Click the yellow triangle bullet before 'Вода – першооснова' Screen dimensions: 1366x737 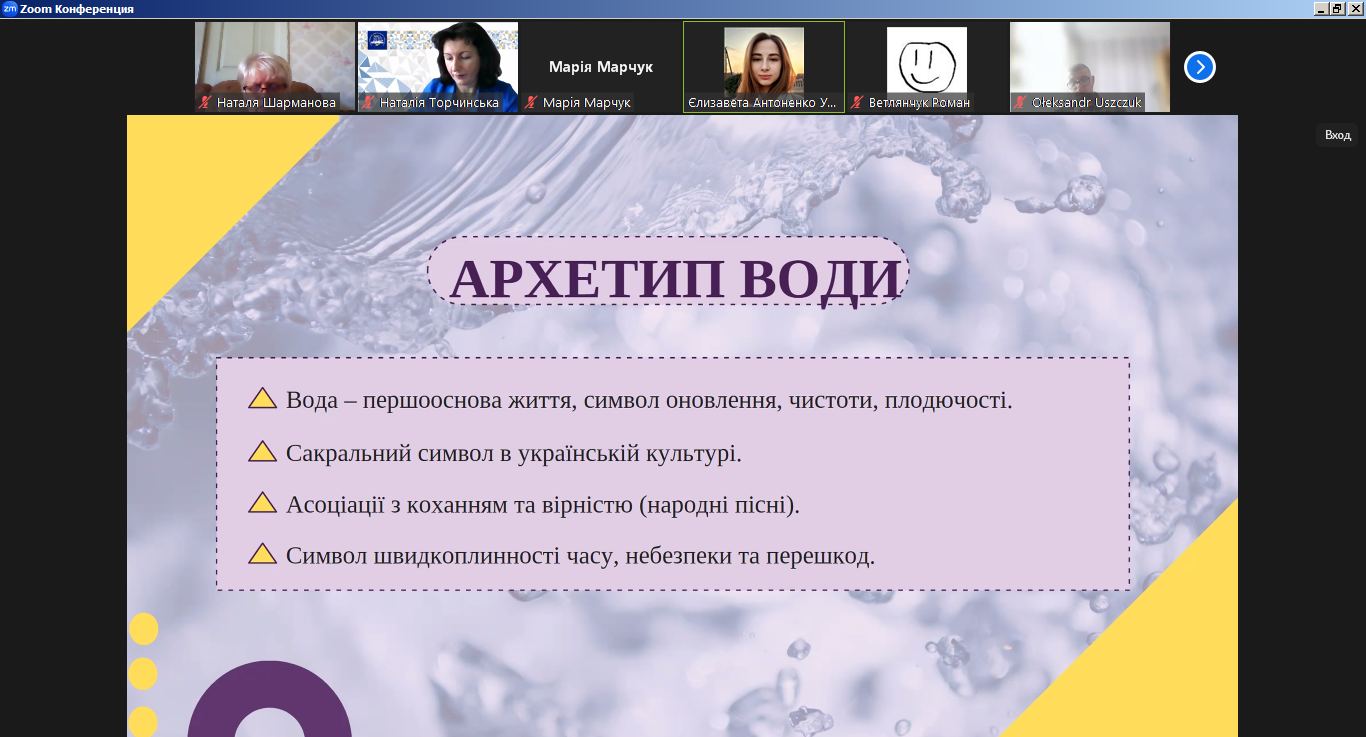(x=262, y=399)
